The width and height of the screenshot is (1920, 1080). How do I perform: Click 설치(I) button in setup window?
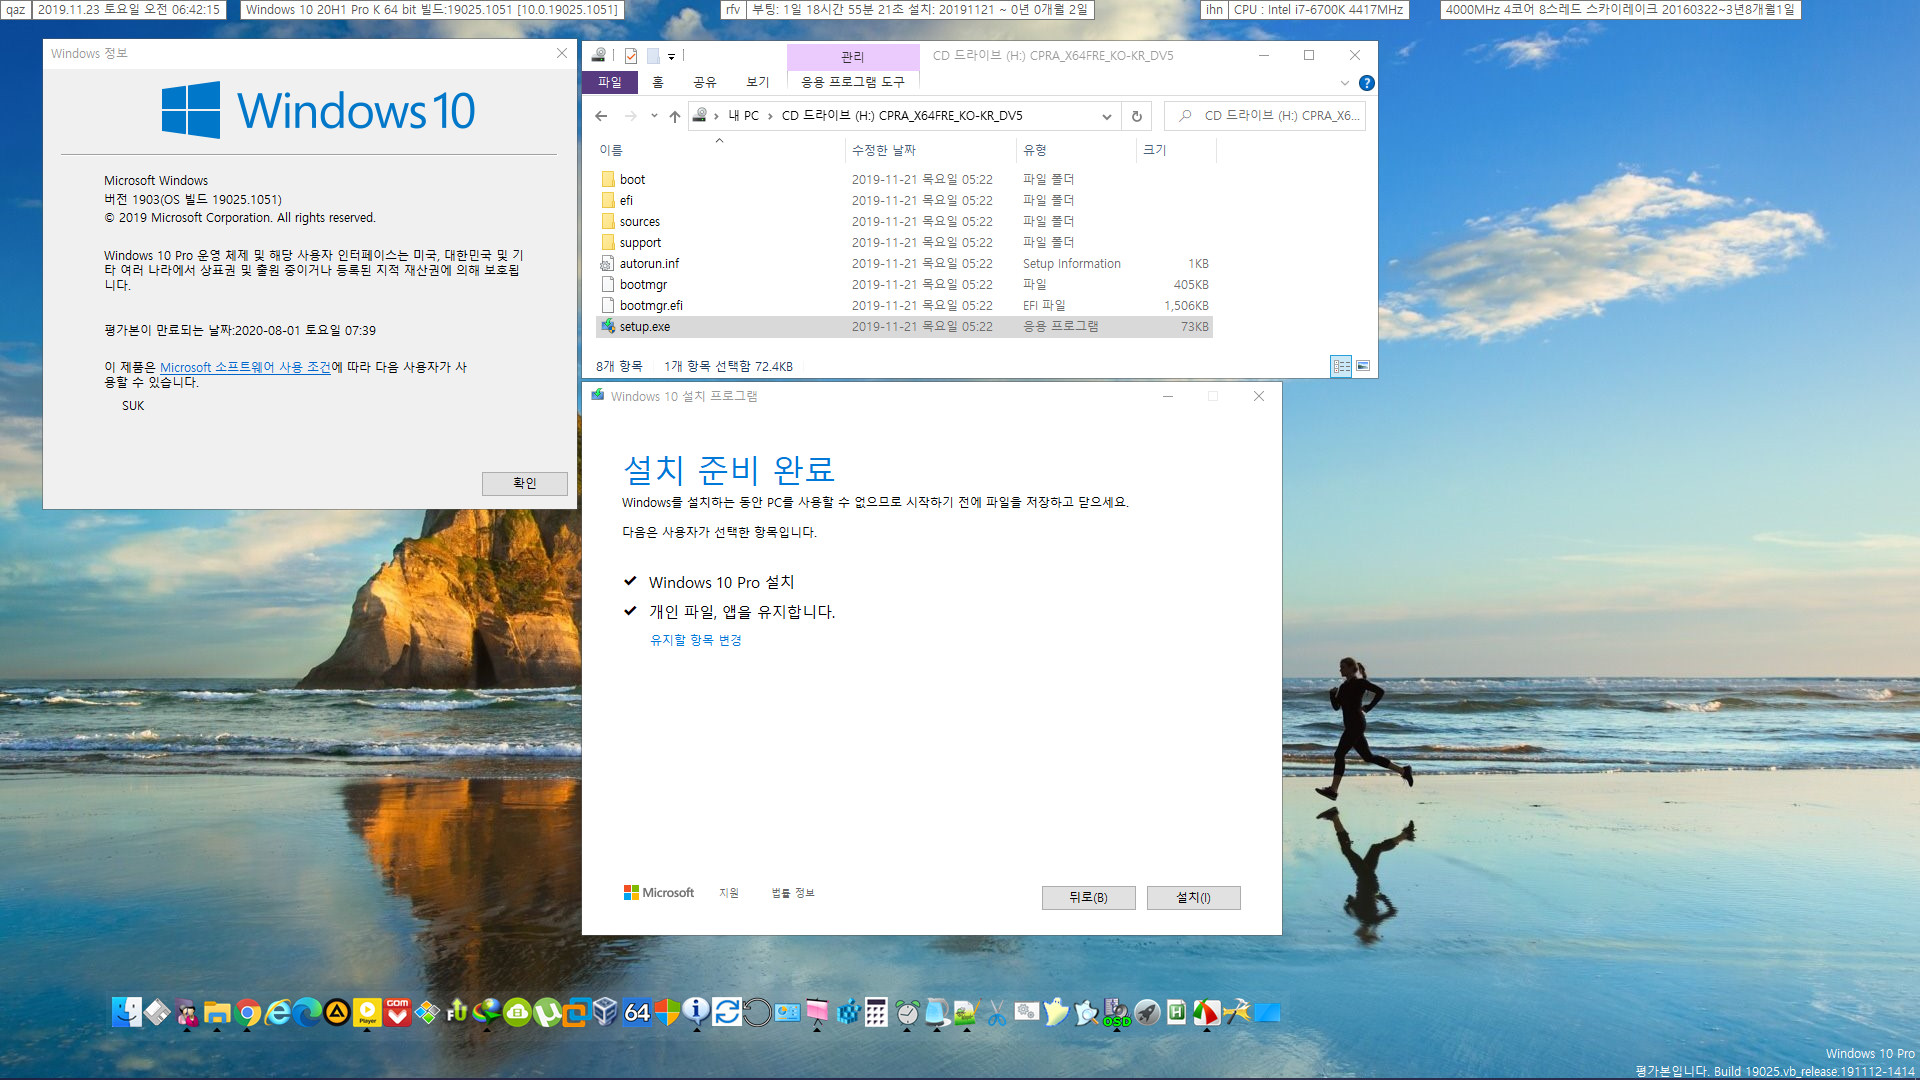coord(1193,897)
